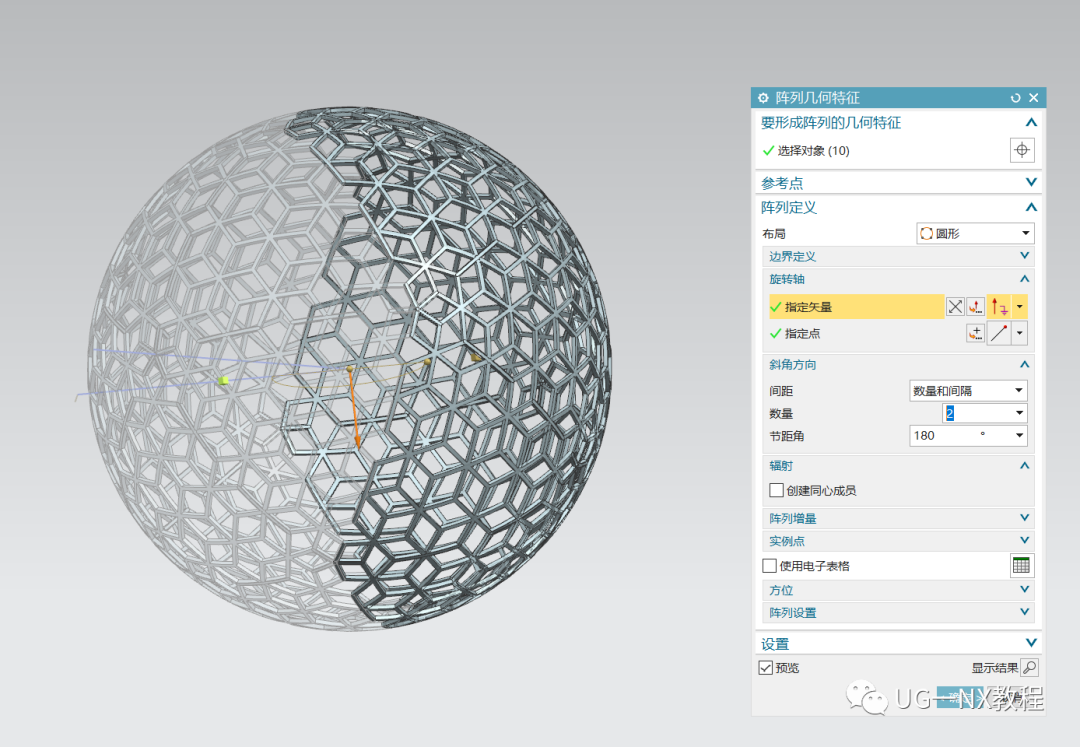Open the vector dialog icon in 指定矢量 row
1080x747 pixels.
pos(975,307)
